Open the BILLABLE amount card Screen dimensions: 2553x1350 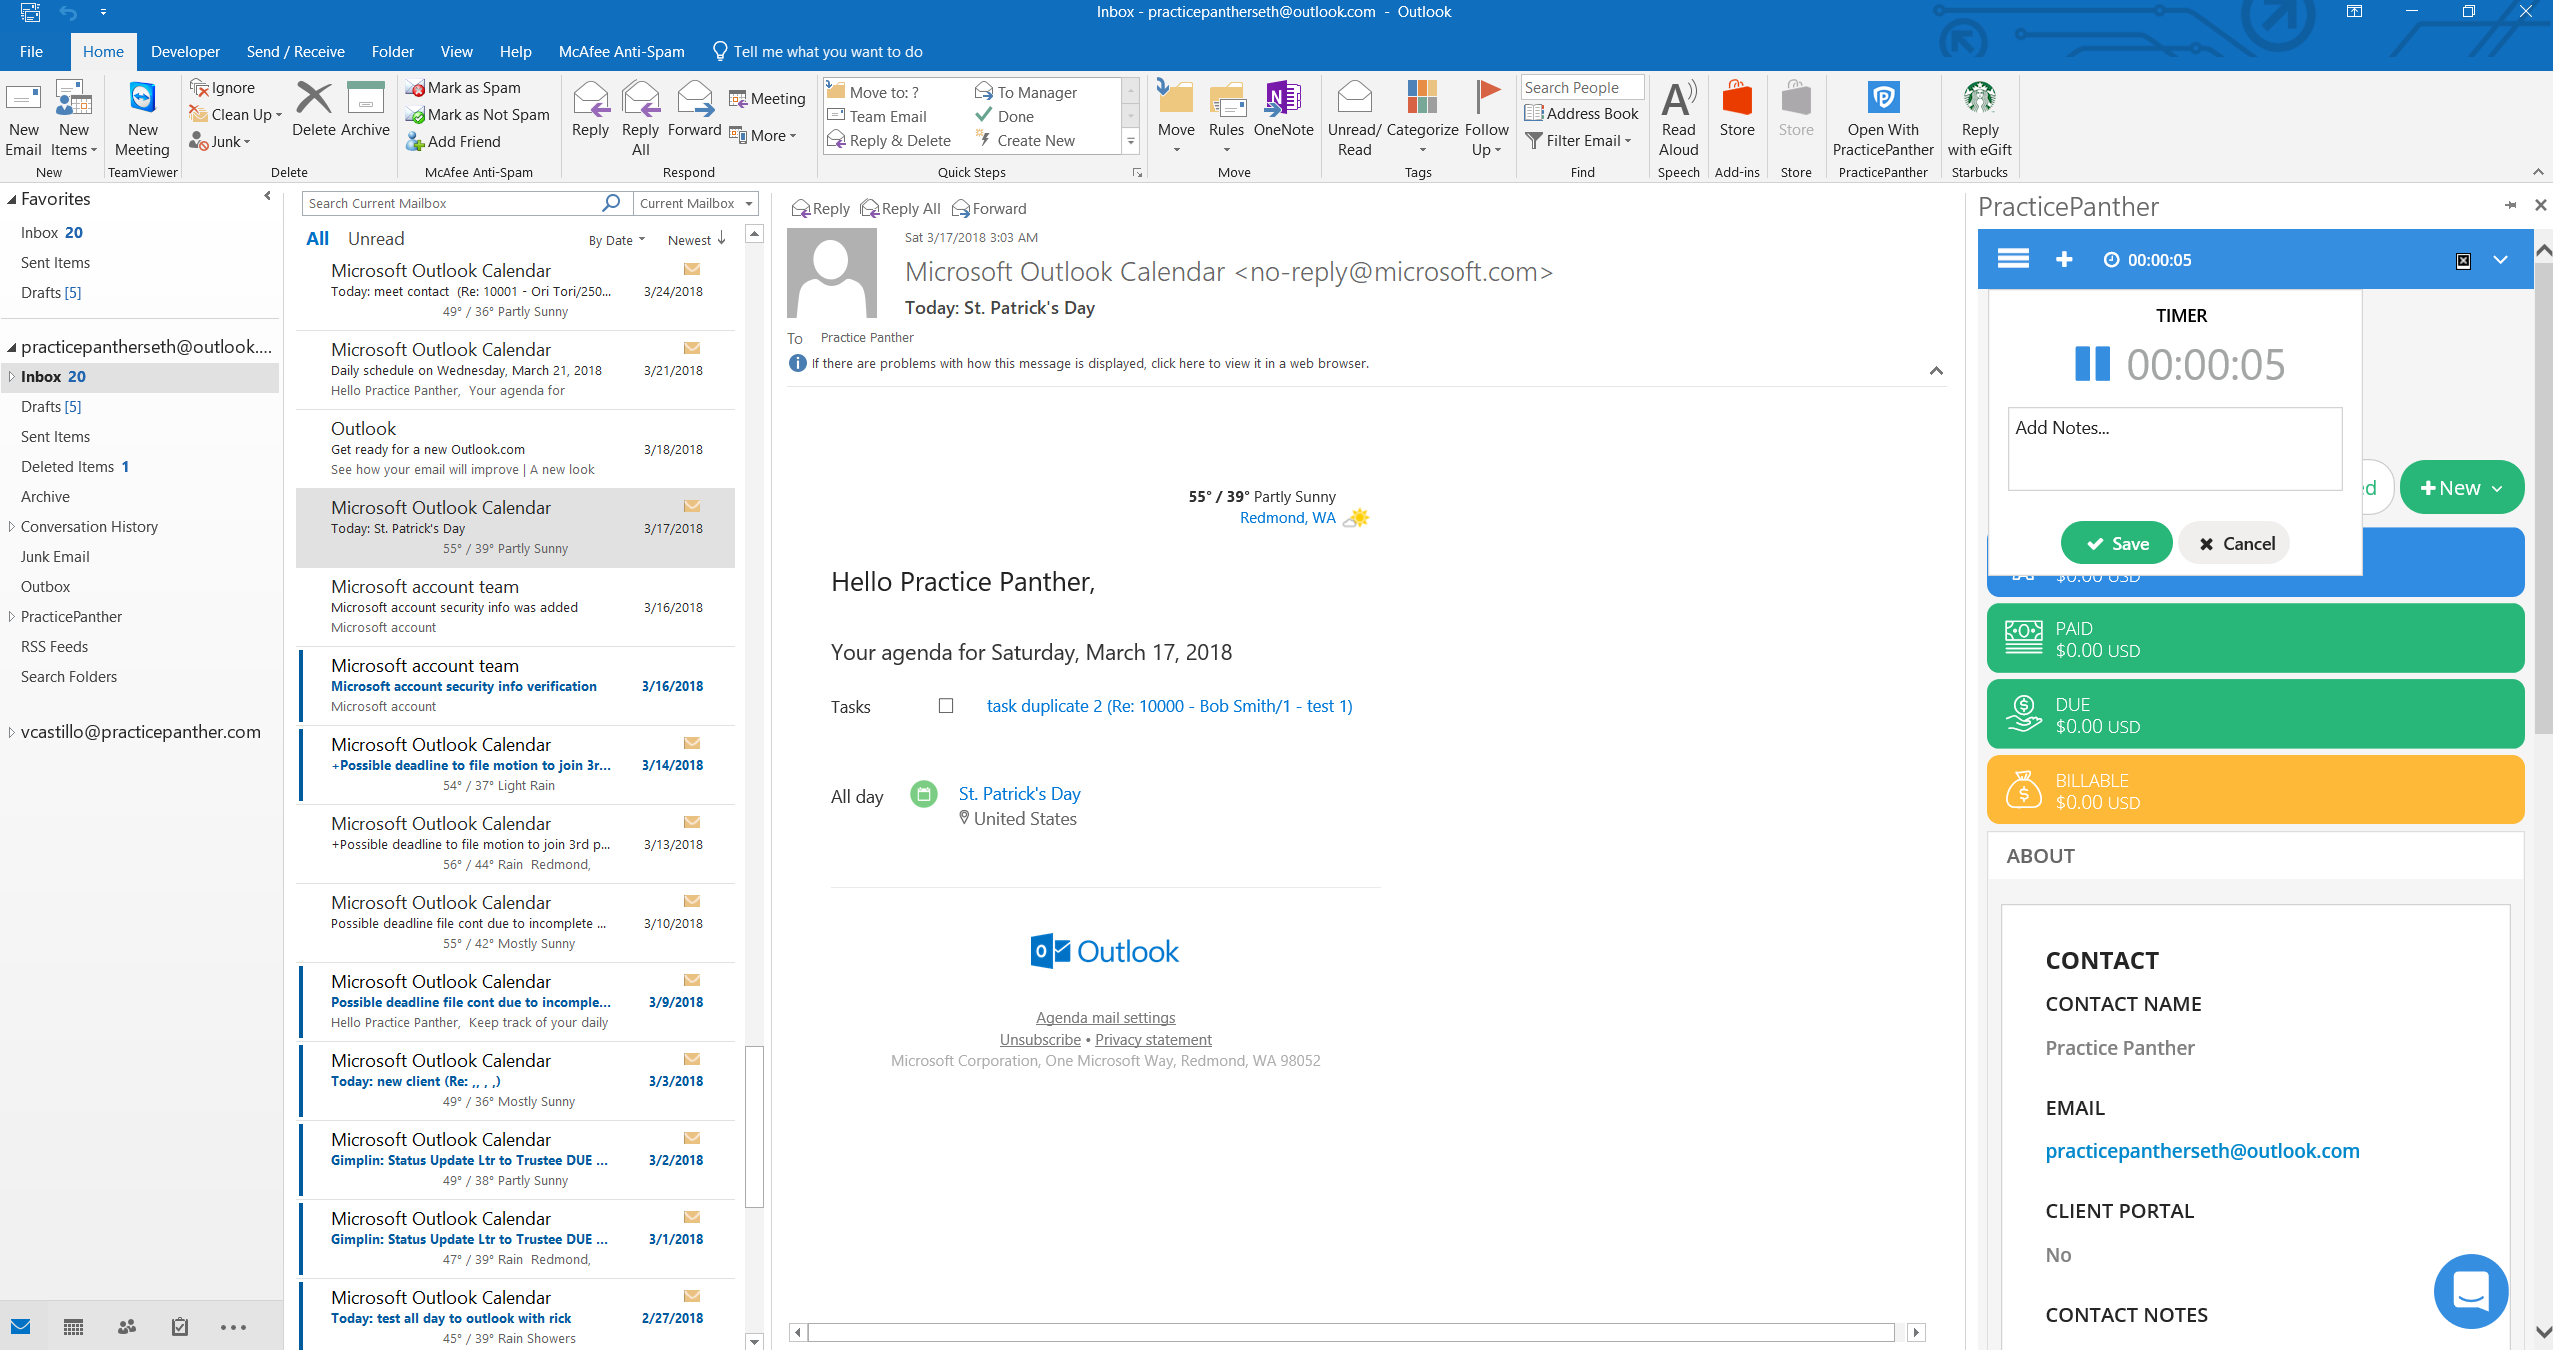click(2254, 791)
